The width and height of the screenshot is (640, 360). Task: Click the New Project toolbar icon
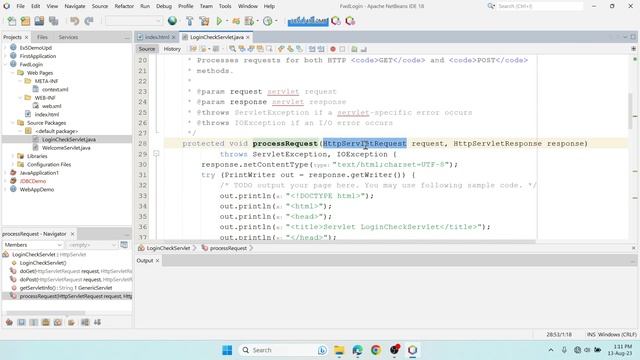click(x=25, y=21)
